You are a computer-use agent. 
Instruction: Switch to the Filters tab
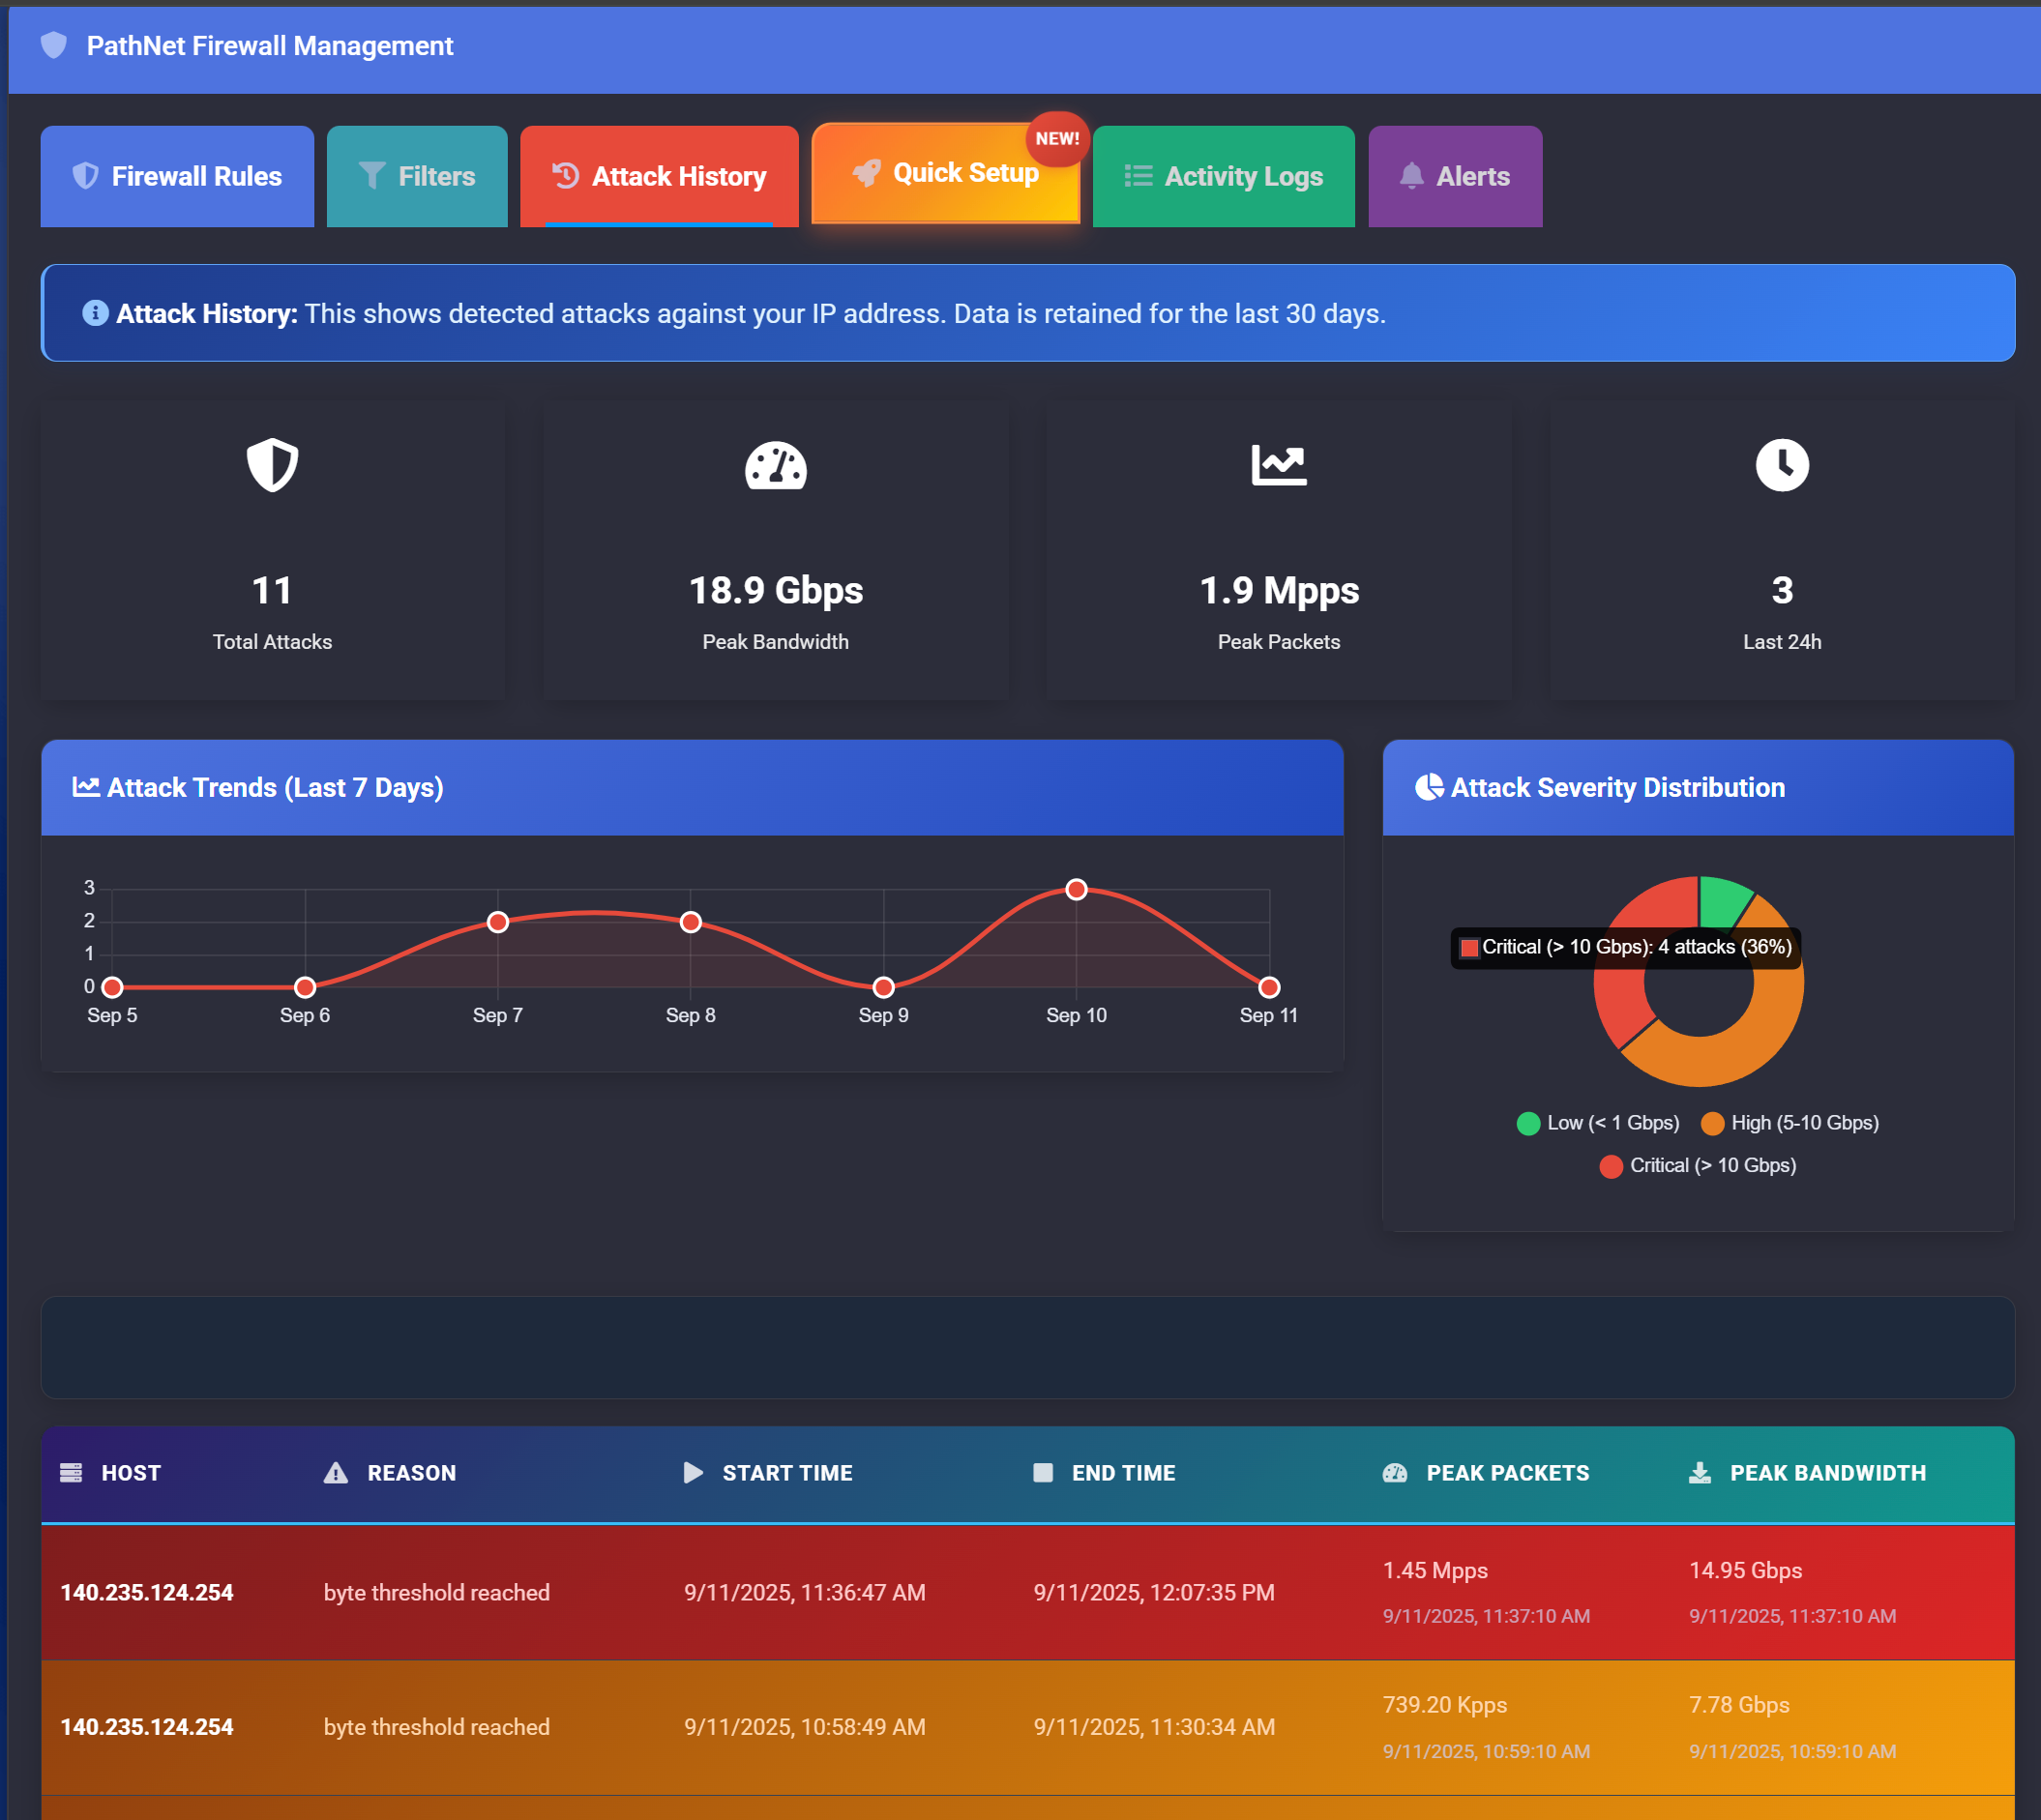point(417,176)
